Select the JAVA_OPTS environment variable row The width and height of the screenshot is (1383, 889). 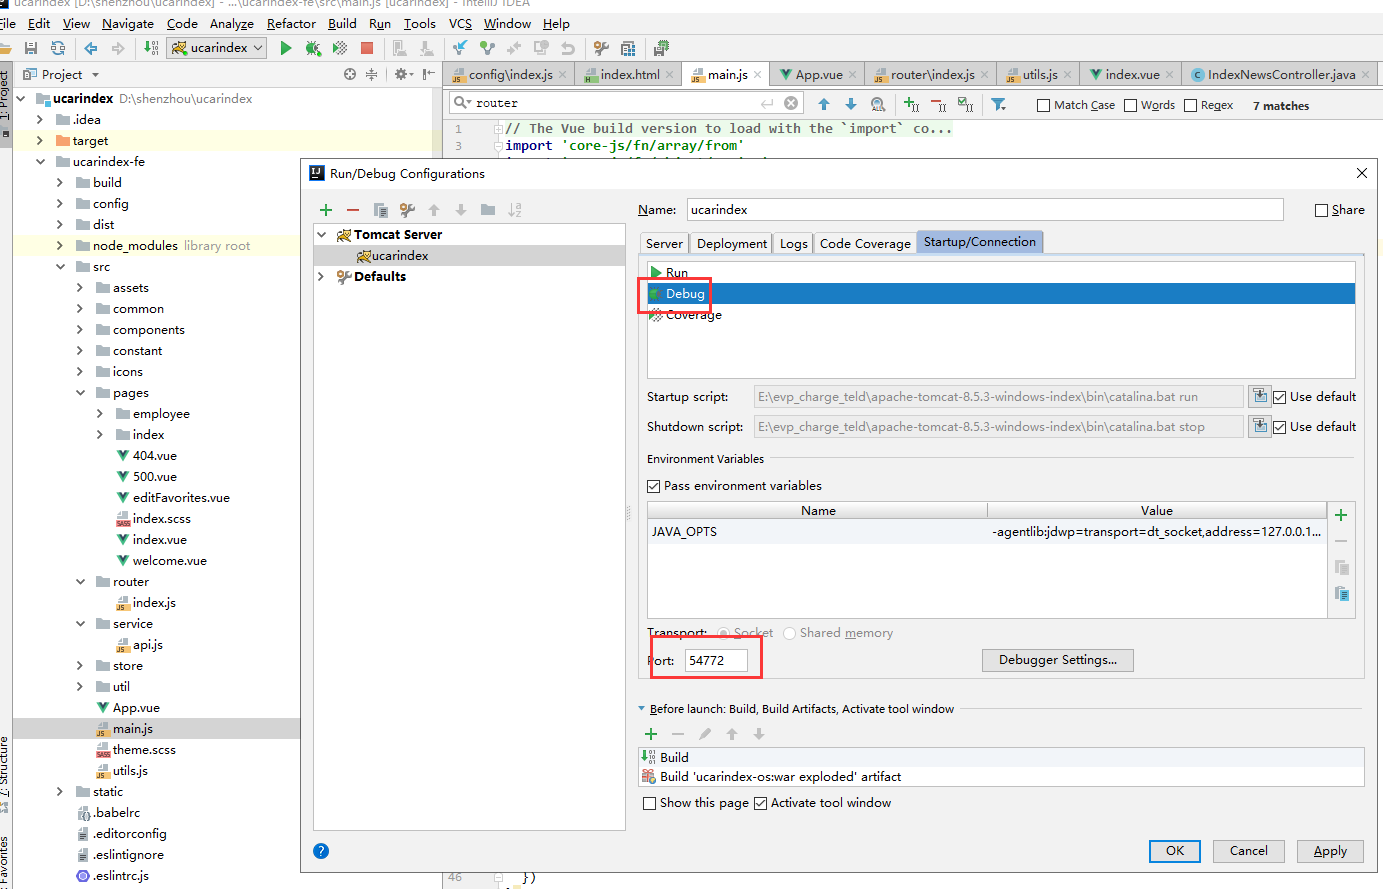987,532
